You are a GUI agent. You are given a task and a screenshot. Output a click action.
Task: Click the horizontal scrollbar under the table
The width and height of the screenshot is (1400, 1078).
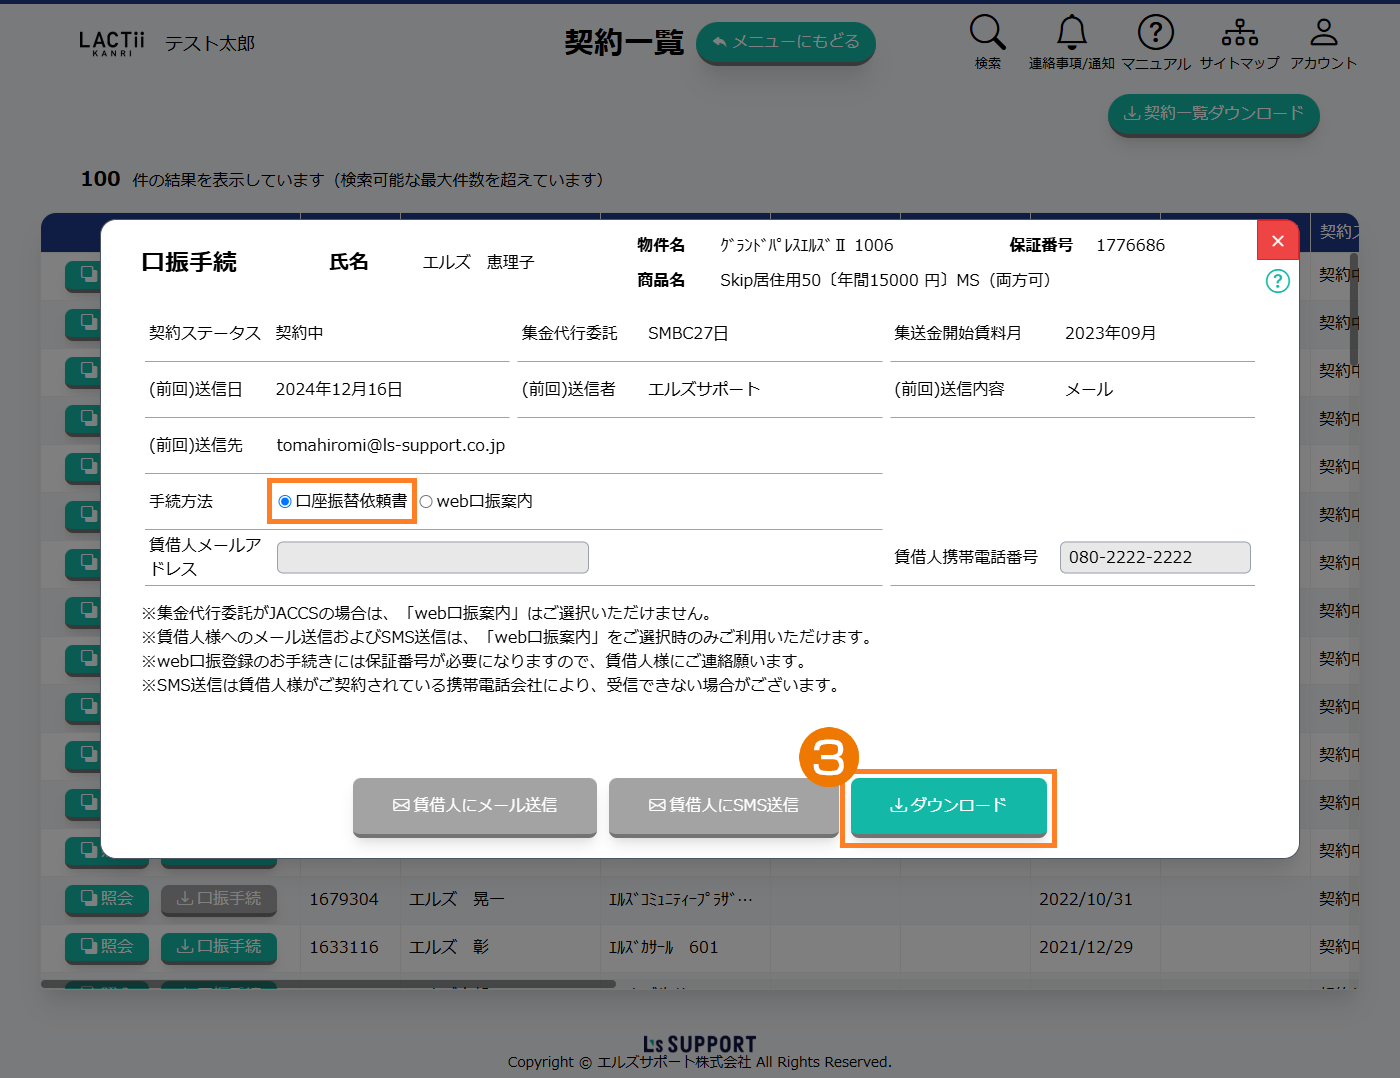click(x=328, y=984)
